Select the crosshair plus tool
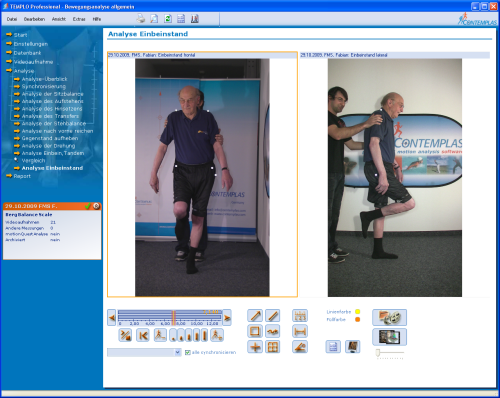500x398 pixels. coord(255,347)
